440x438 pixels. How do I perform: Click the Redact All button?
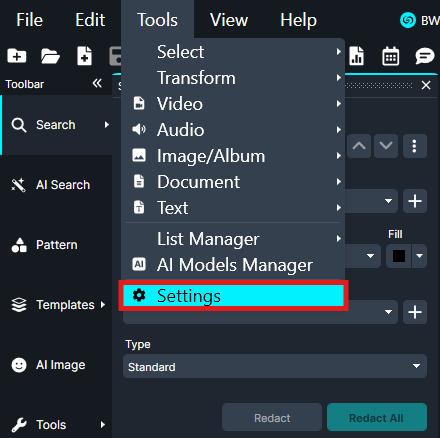(377, 417)
